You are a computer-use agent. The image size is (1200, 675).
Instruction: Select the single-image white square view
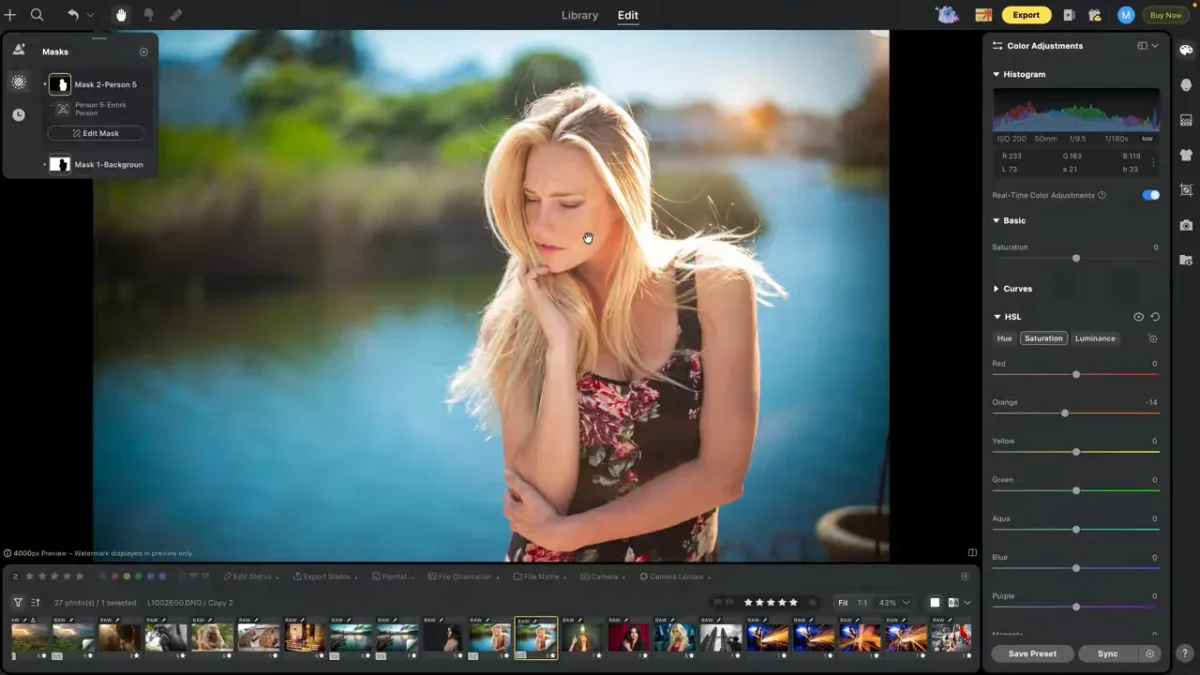pyautogui.click(x=935, y=603)
